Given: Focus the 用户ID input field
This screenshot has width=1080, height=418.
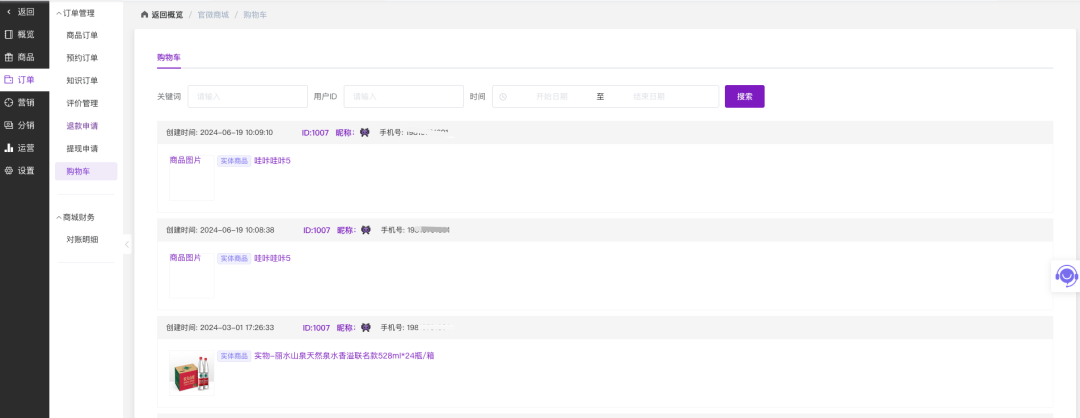Looking at the screenshot, I should pos(404,96).
